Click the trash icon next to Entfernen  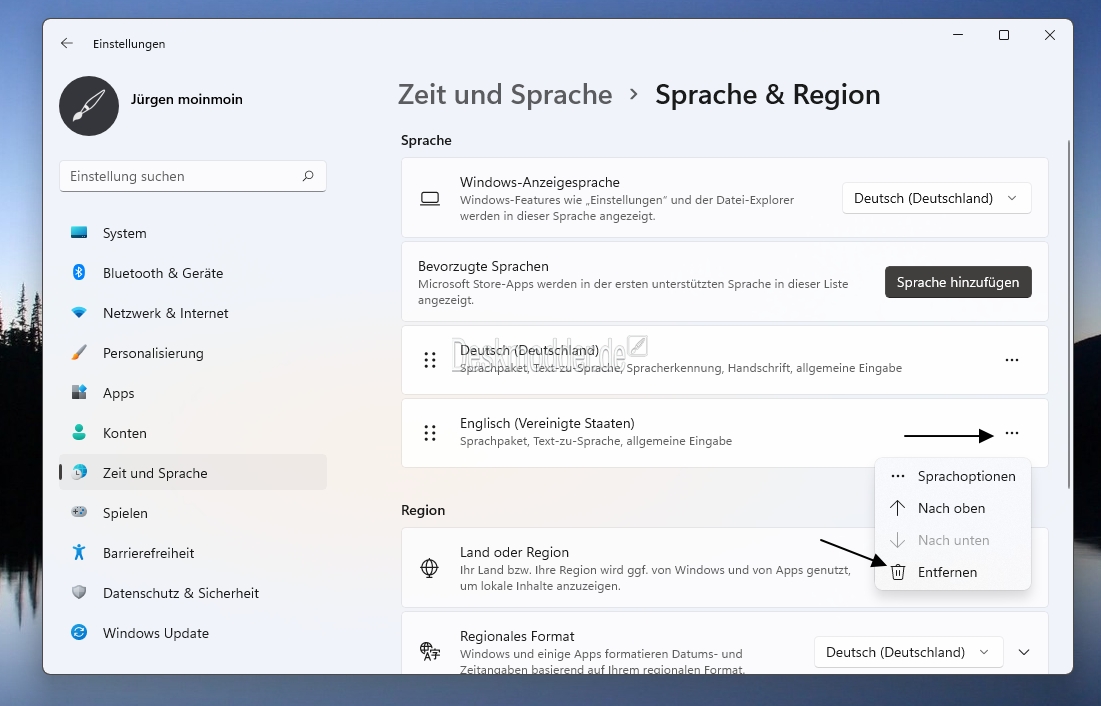tap(897, 573)
